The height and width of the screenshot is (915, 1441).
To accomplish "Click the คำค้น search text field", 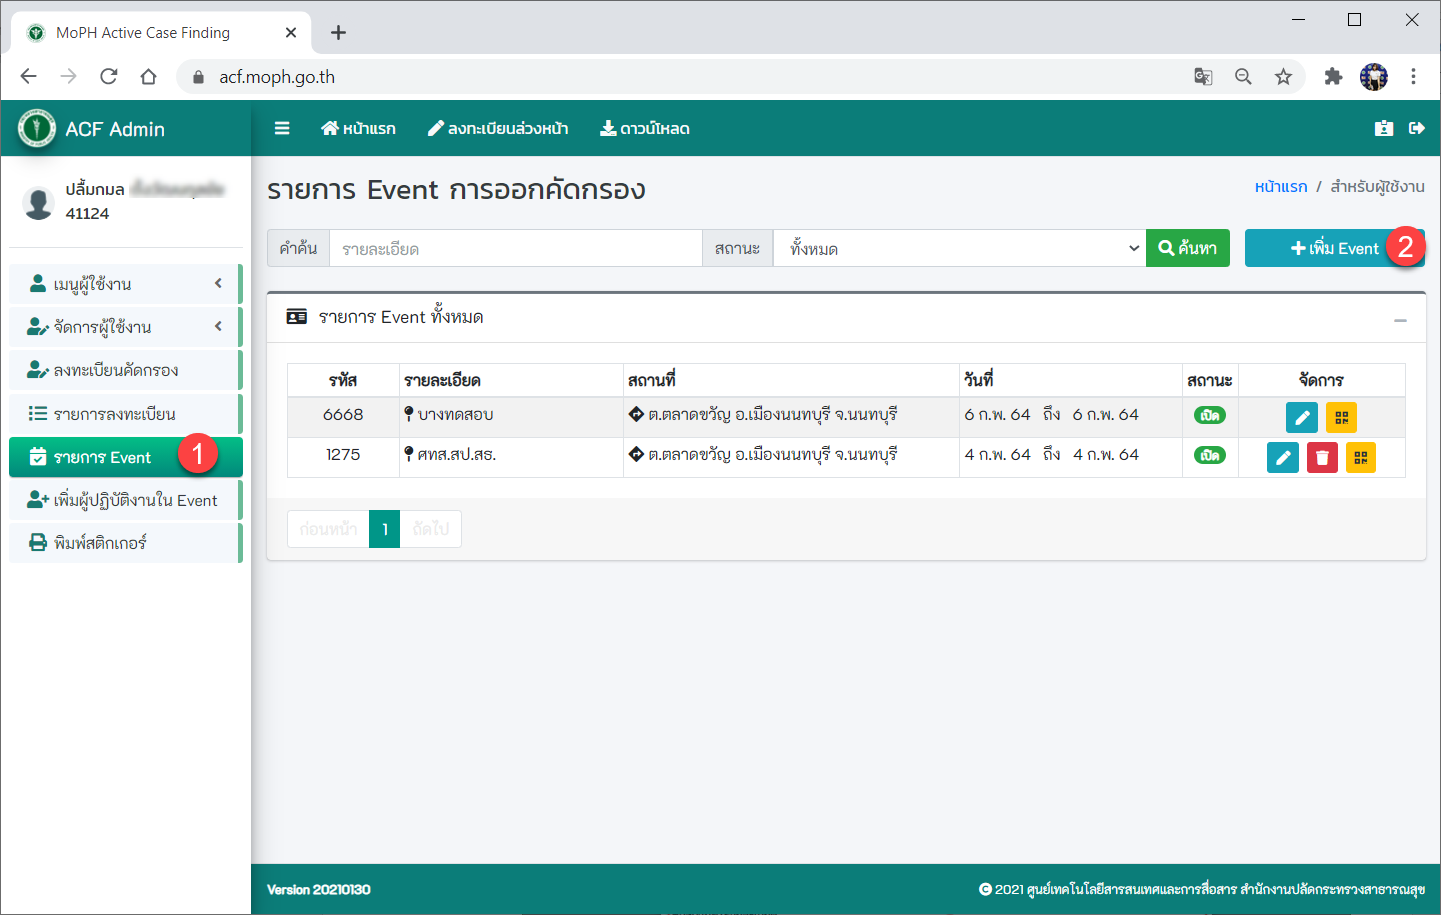I will [515, 249].
